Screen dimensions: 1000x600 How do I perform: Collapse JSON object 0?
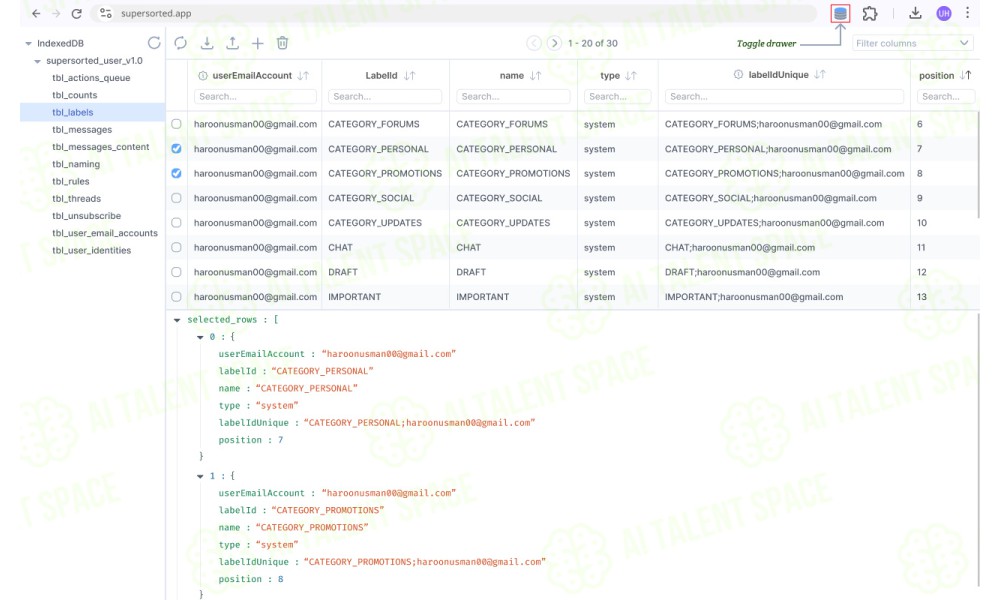click(x=200, y=337)
